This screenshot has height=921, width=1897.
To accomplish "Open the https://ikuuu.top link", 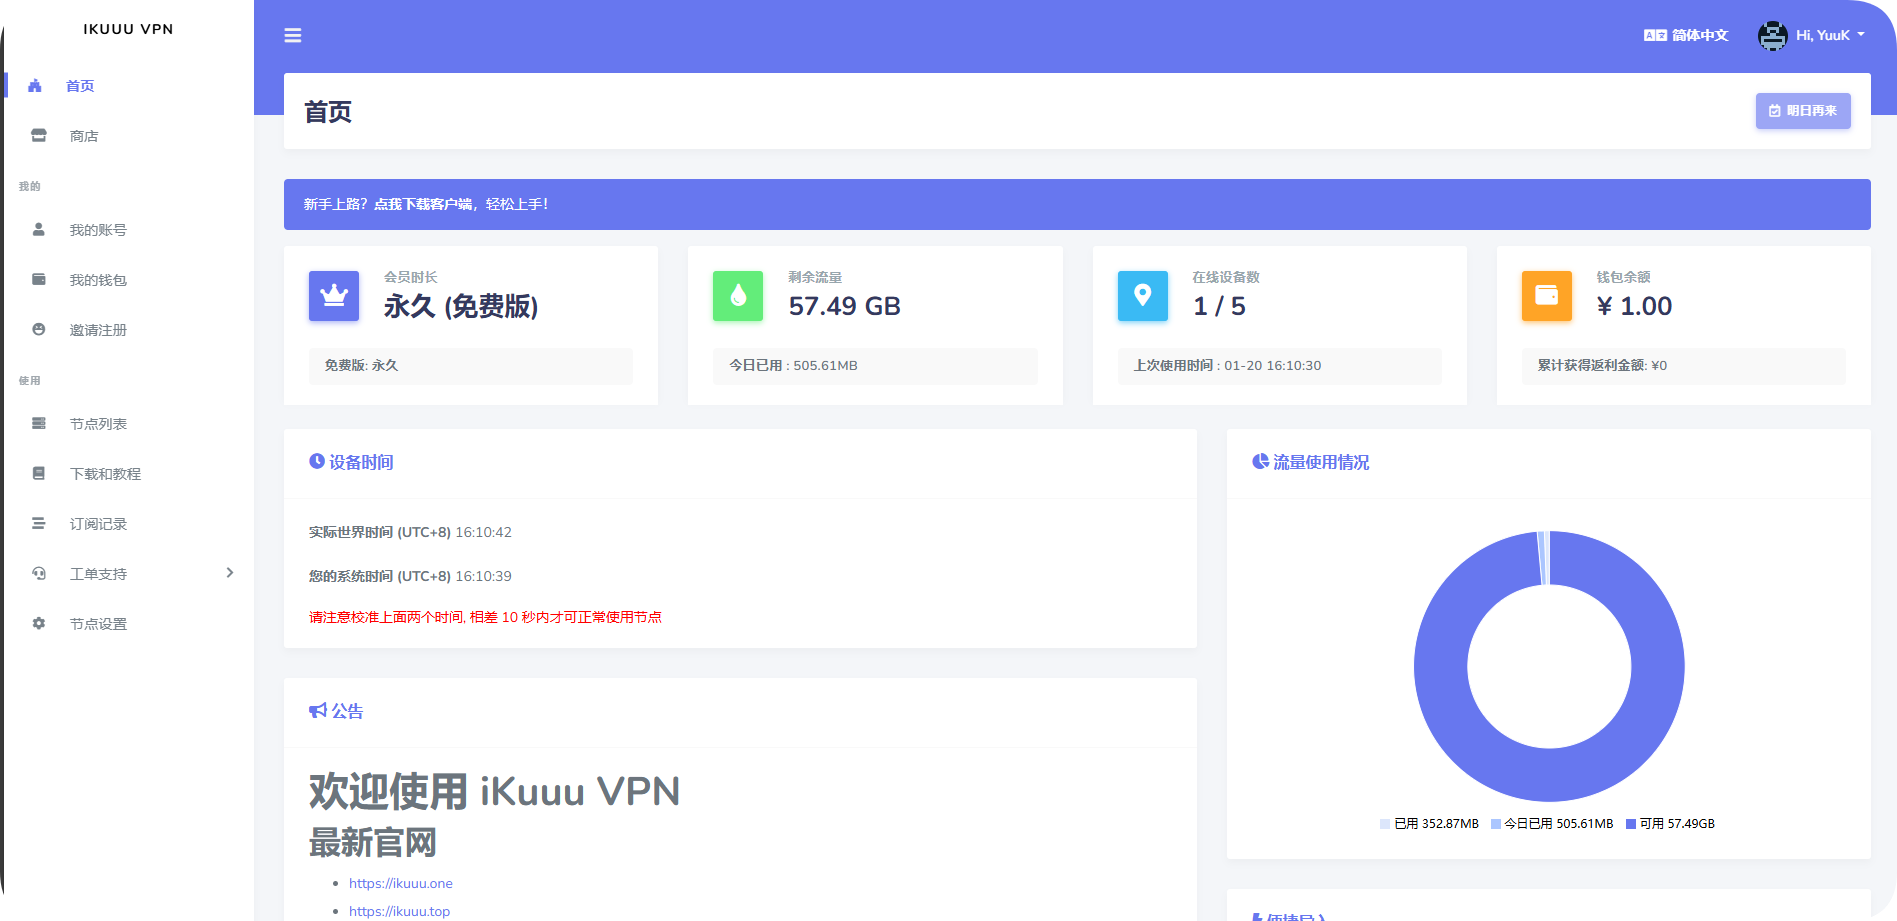I will click(400, 911).
